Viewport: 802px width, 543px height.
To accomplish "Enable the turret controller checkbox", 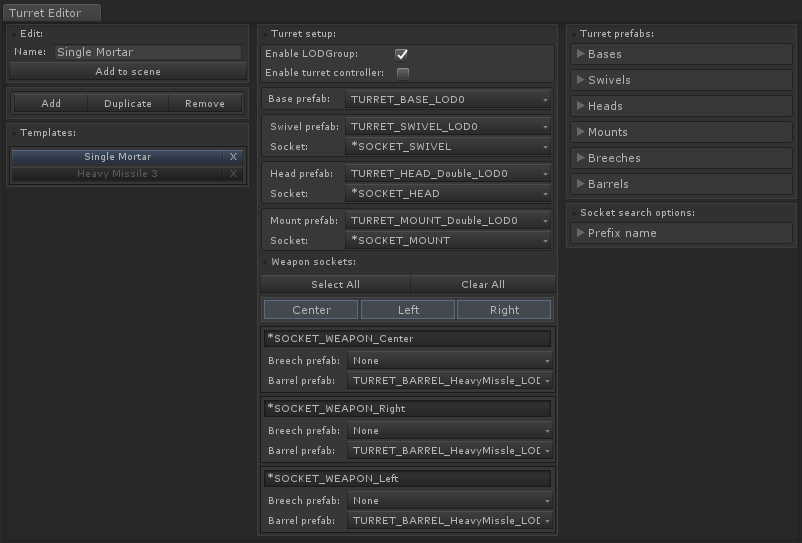I will [403, 73].
